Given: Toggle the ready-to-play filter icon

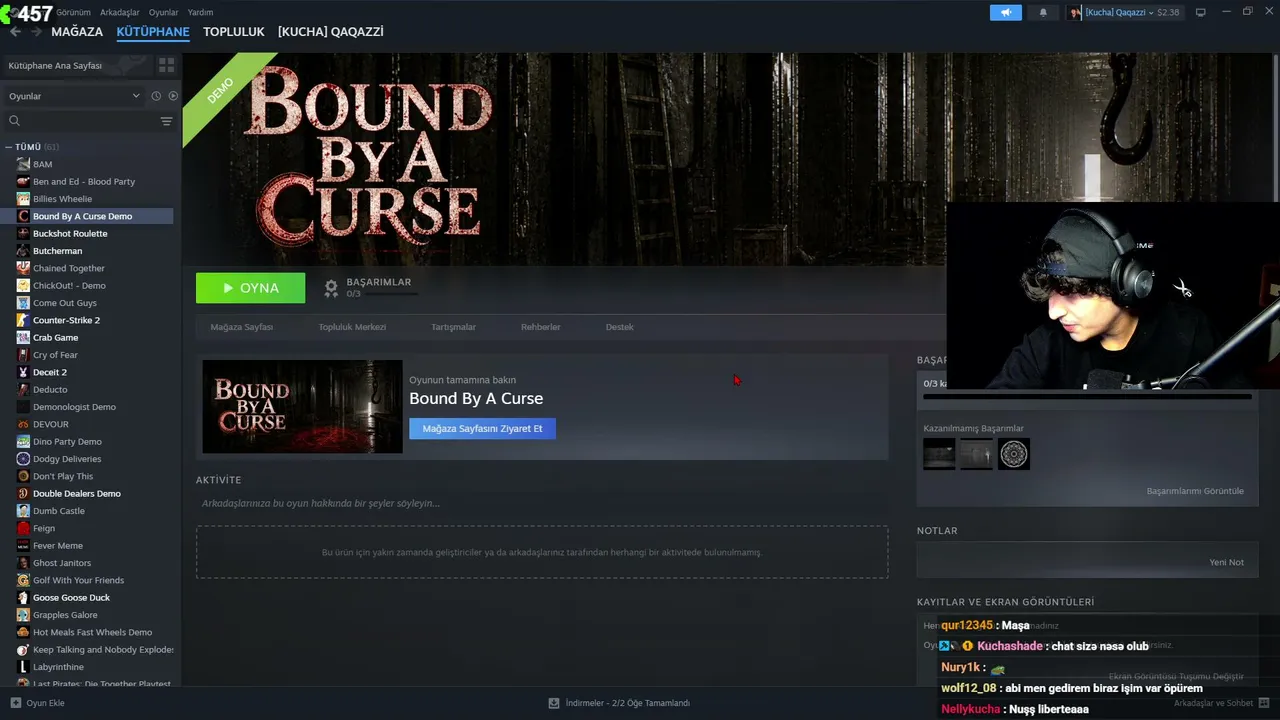Looking at the screenshot, I should [173, 96].
